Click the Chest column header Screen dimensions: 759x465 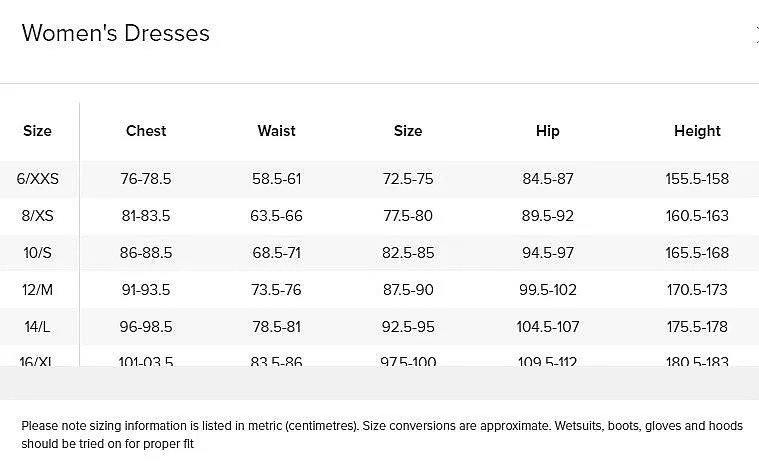[x=146, y=131]
